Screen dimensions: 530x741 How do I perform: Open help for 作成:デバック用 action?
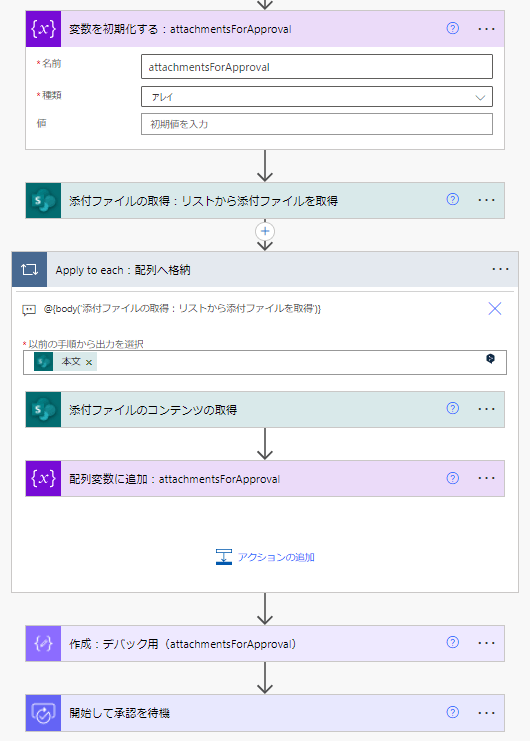[x=453, y=642]
